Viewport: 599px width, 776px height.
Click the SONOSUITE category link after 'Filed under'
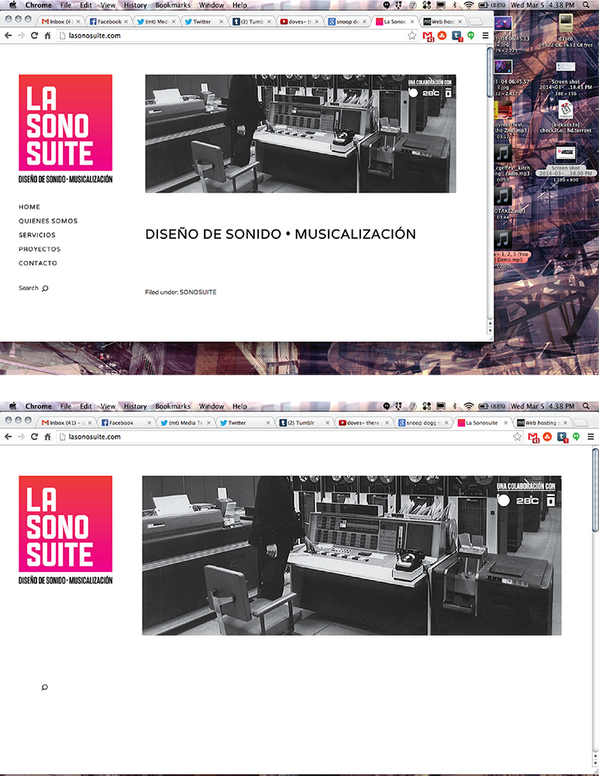click(x=198, y=292)
